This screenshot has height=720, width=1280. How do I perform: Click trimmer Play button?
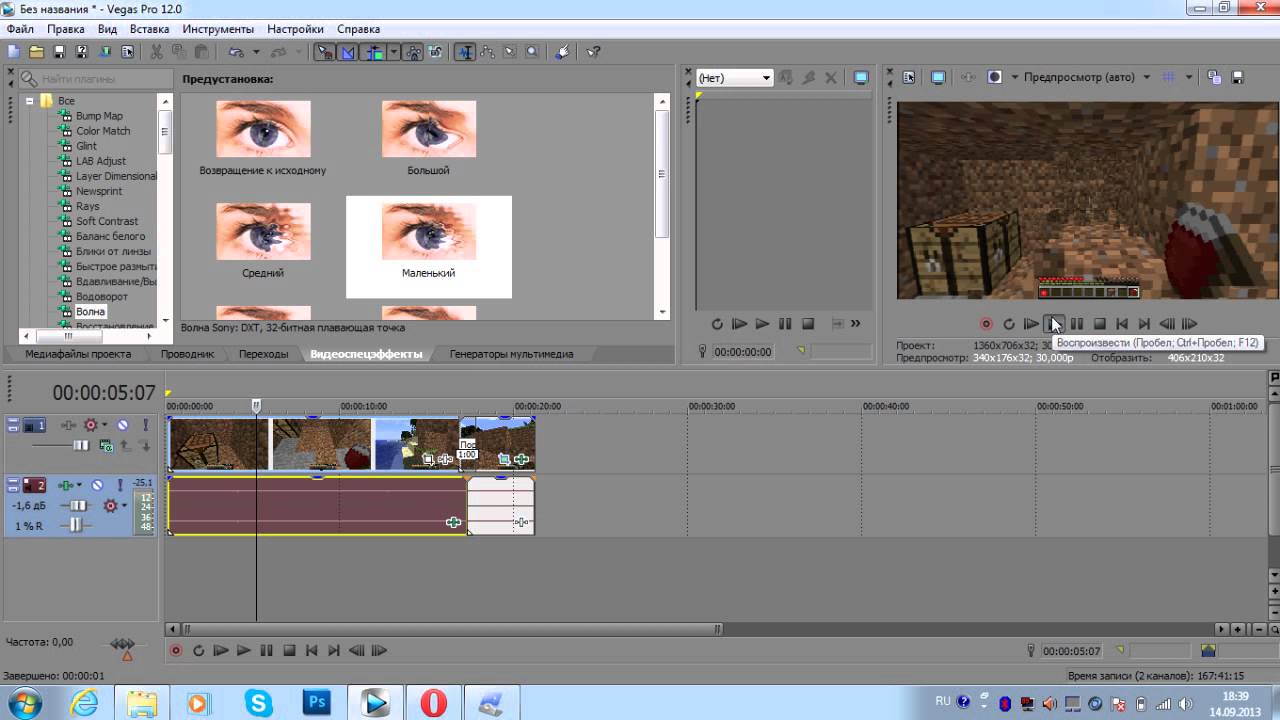coord(762,324)
